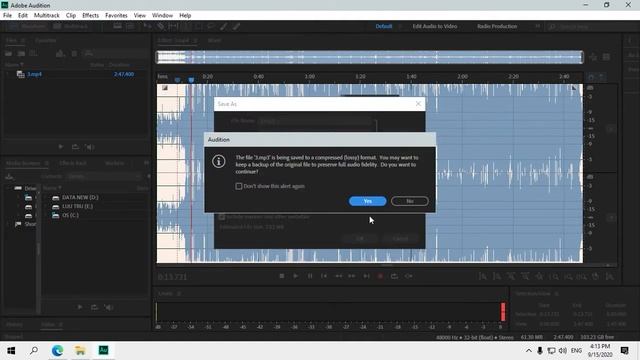Select the Move tool
Viewport: 640px width, 360px height.
(x=147, y=26)
